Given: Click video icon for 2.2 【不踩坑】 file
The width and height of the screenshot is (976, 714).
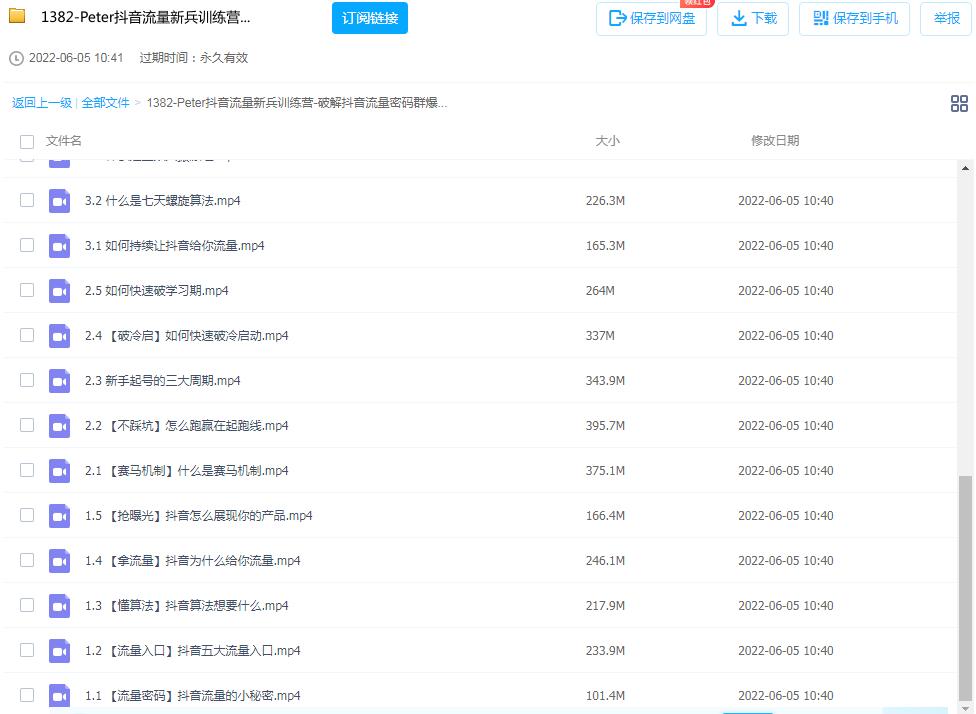Looking at the screenshot, I should click(60, 426).
